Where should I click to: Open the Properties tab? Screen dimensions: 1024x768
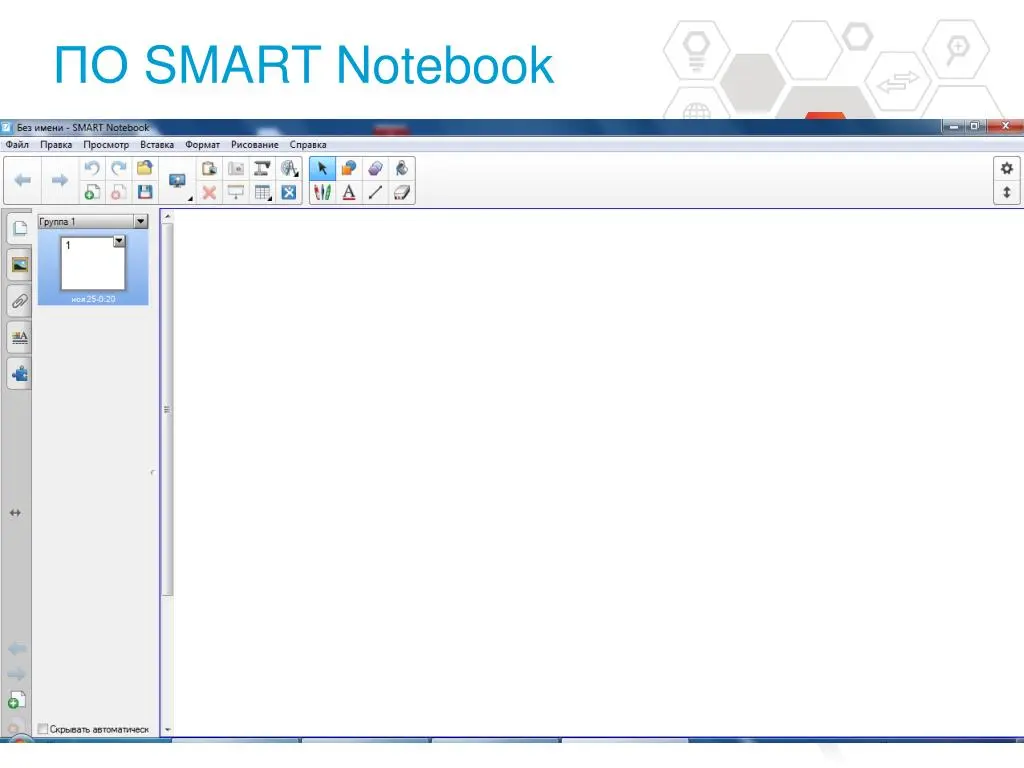(20, 338)
